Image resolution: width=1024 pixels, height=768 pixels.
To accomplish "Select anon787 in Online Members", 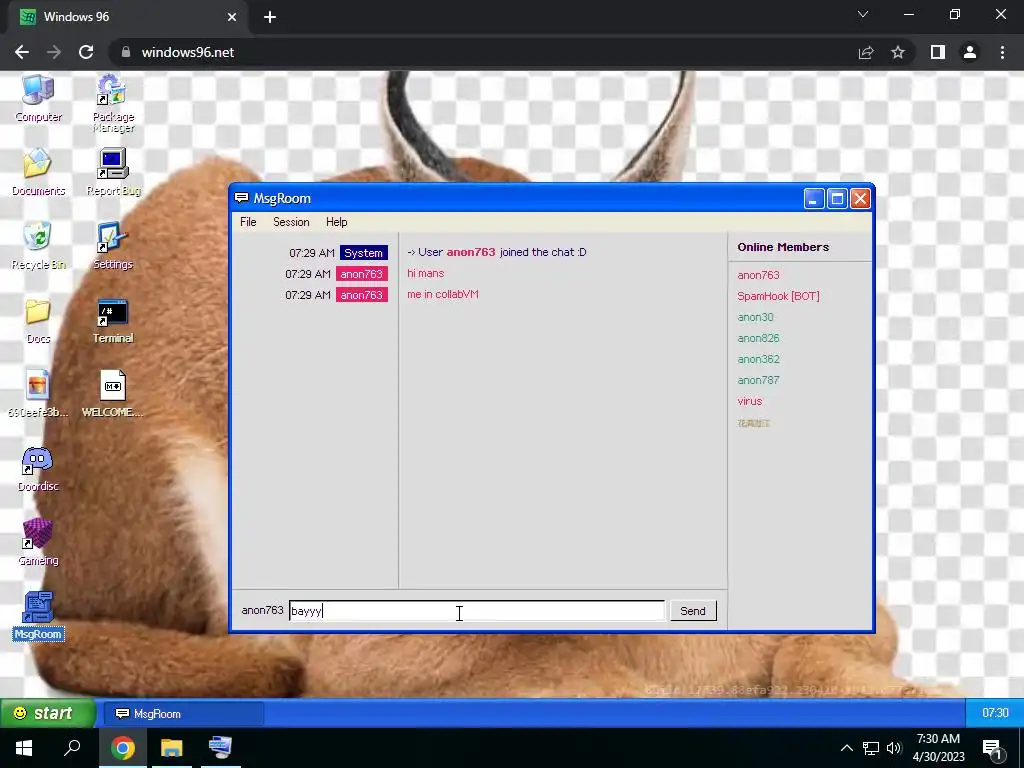I will click(x=758, y=379).
